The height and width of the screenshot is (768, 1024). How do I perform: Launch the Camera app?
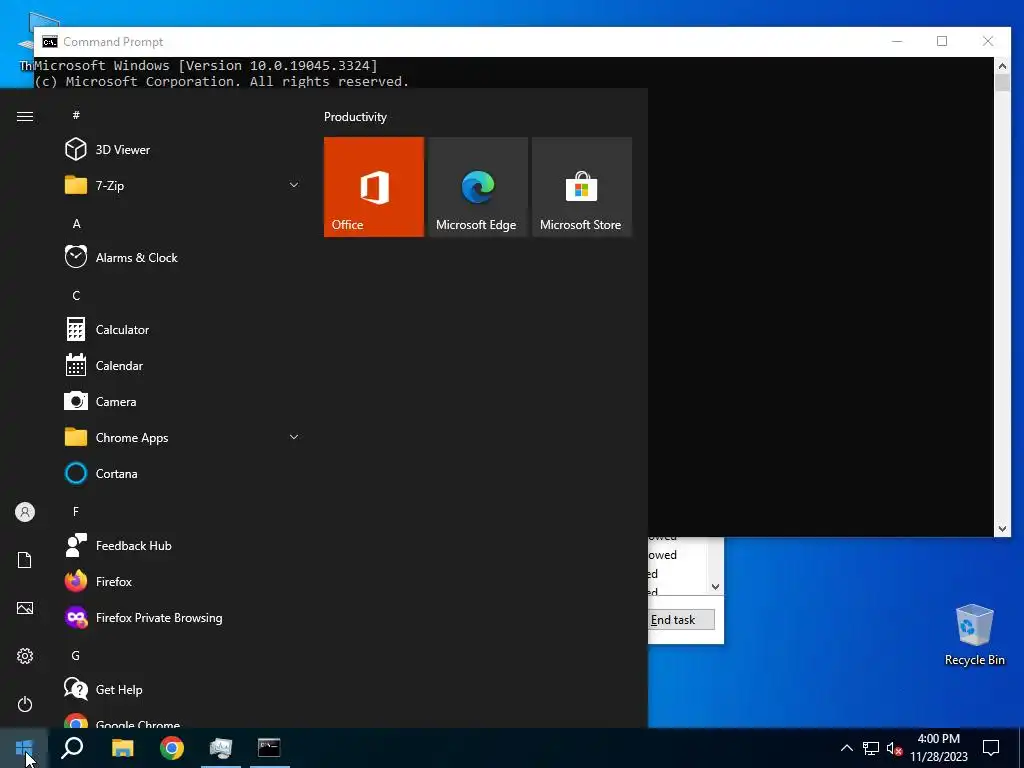click(x=181, y=402)
